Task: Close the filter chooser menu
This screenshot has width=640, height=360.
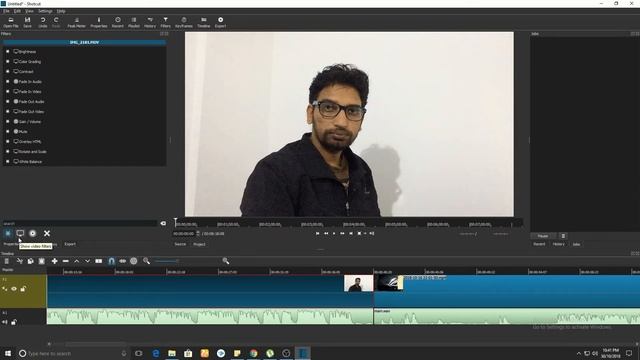Action: coord(47,233)
